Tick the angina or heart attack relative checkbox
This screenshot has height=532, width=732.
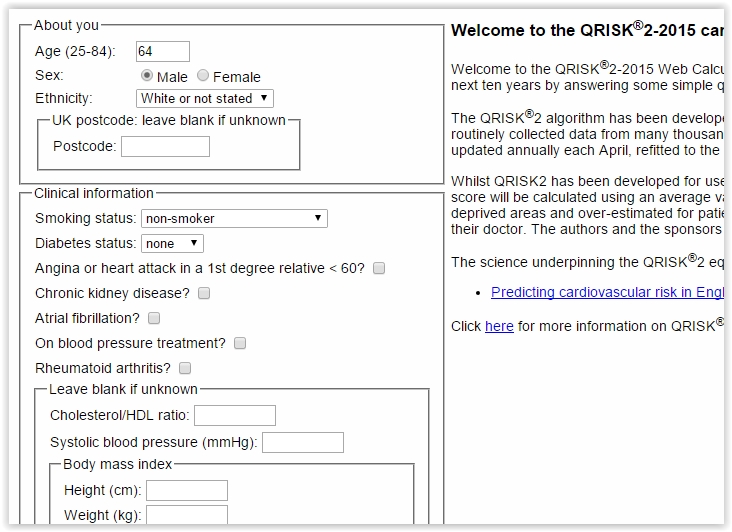coord(379,268)
